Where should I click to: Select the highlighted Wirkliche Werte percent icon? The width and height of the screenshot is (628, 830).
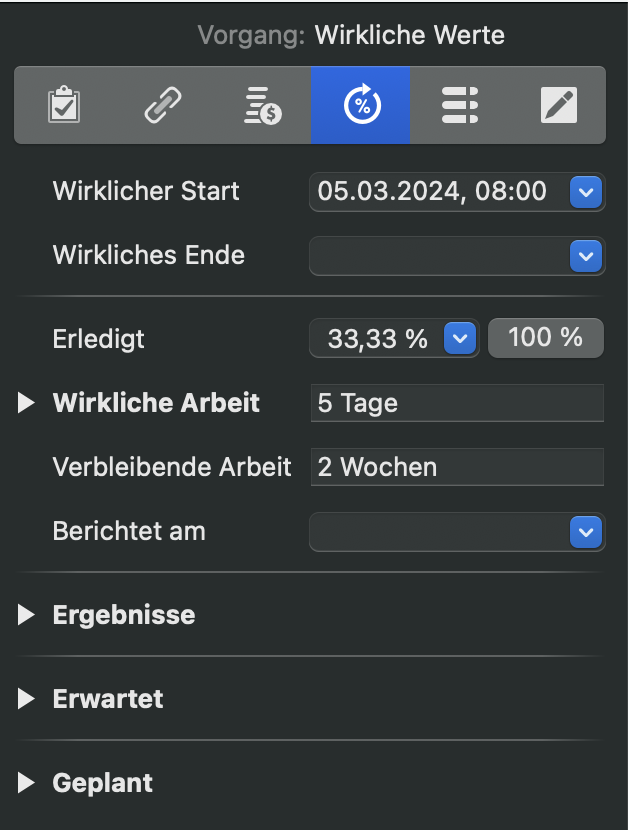coord(360,104)
